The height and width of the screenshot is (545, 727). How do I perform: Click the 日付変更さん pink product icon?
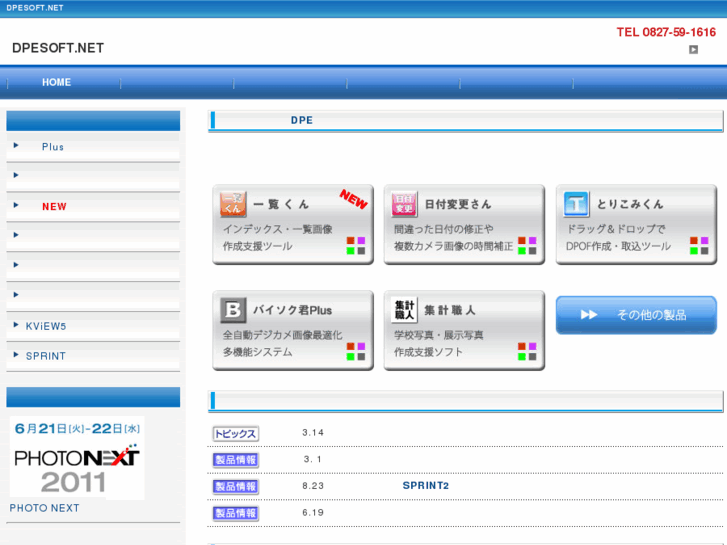pyautogui.click(x=404, y=204)
